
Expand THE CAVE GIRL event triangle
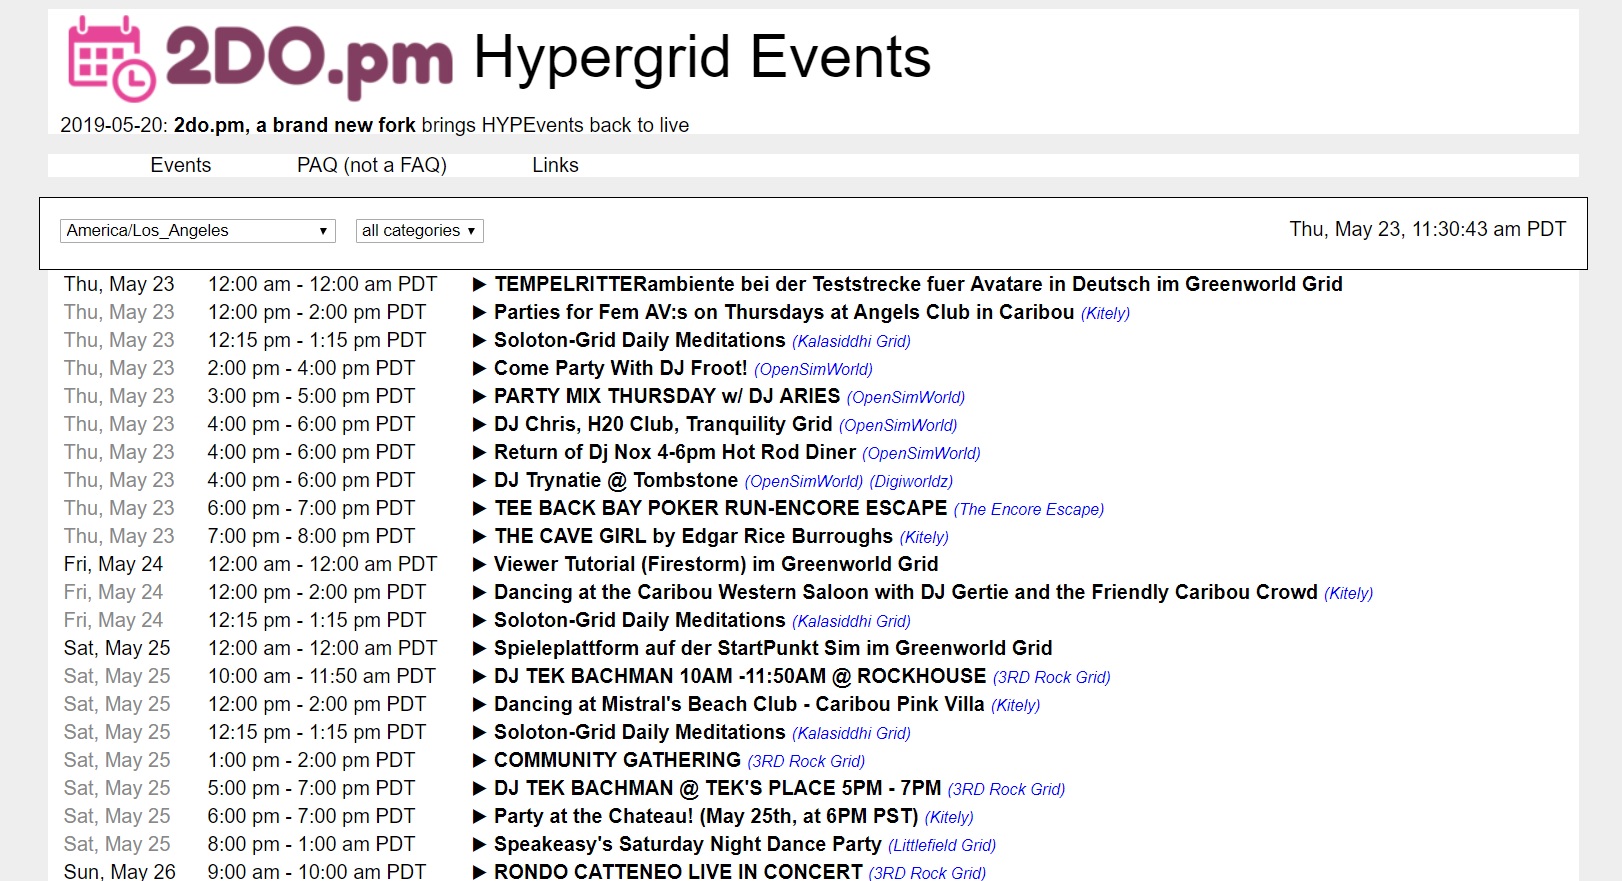click(479, 537)
